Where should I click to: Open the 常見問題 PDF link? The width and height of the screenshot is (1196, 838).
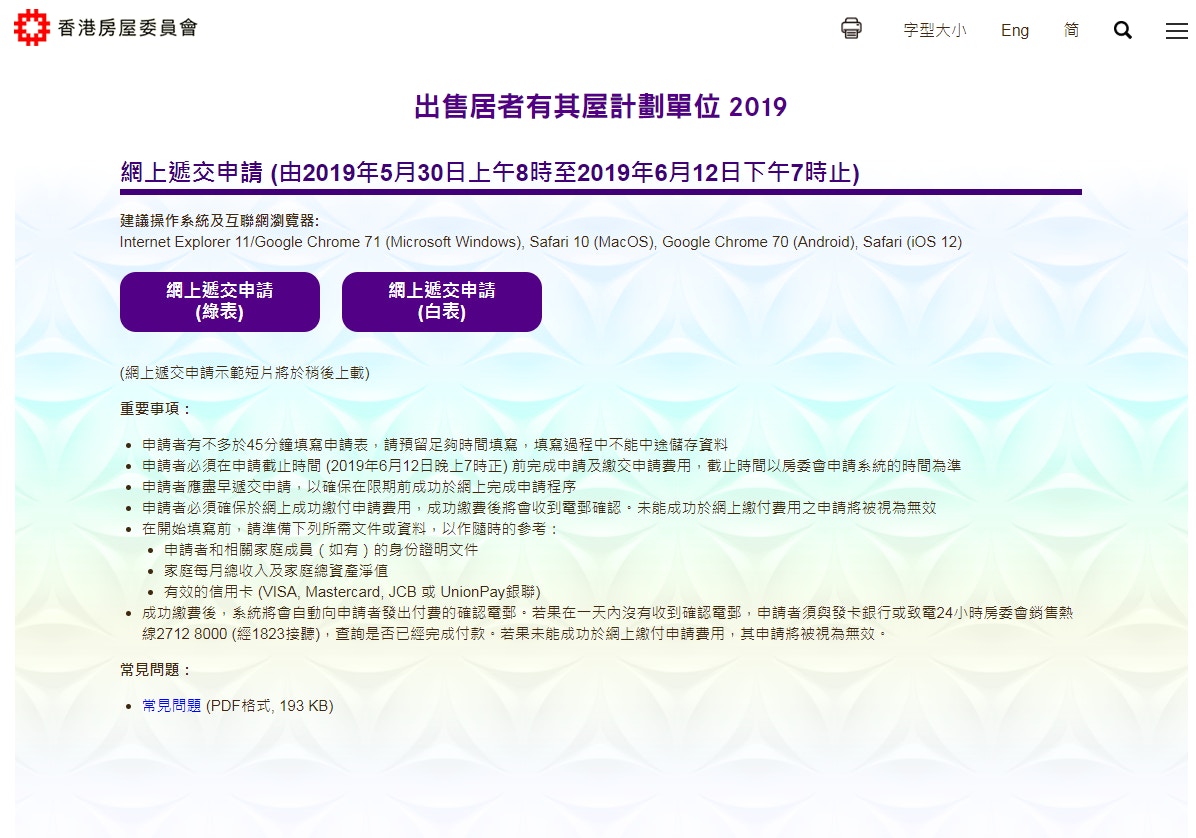(x=172, y=706)
